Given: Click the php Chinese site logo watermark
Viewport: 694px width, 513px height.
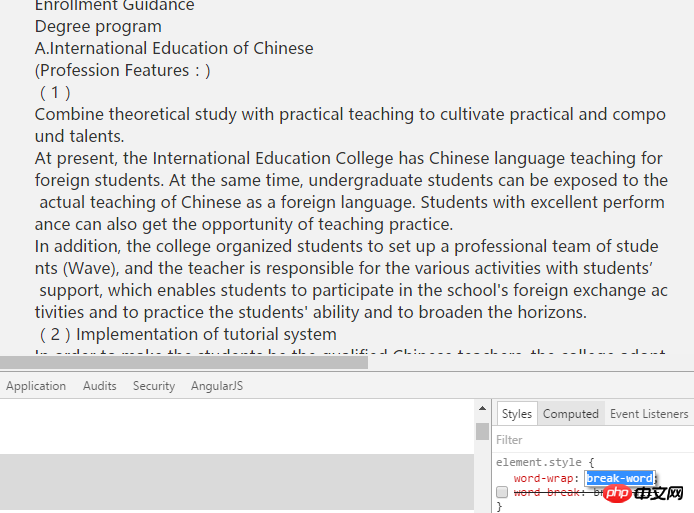Looking at the screenshot, I should (x=644, y=493).
